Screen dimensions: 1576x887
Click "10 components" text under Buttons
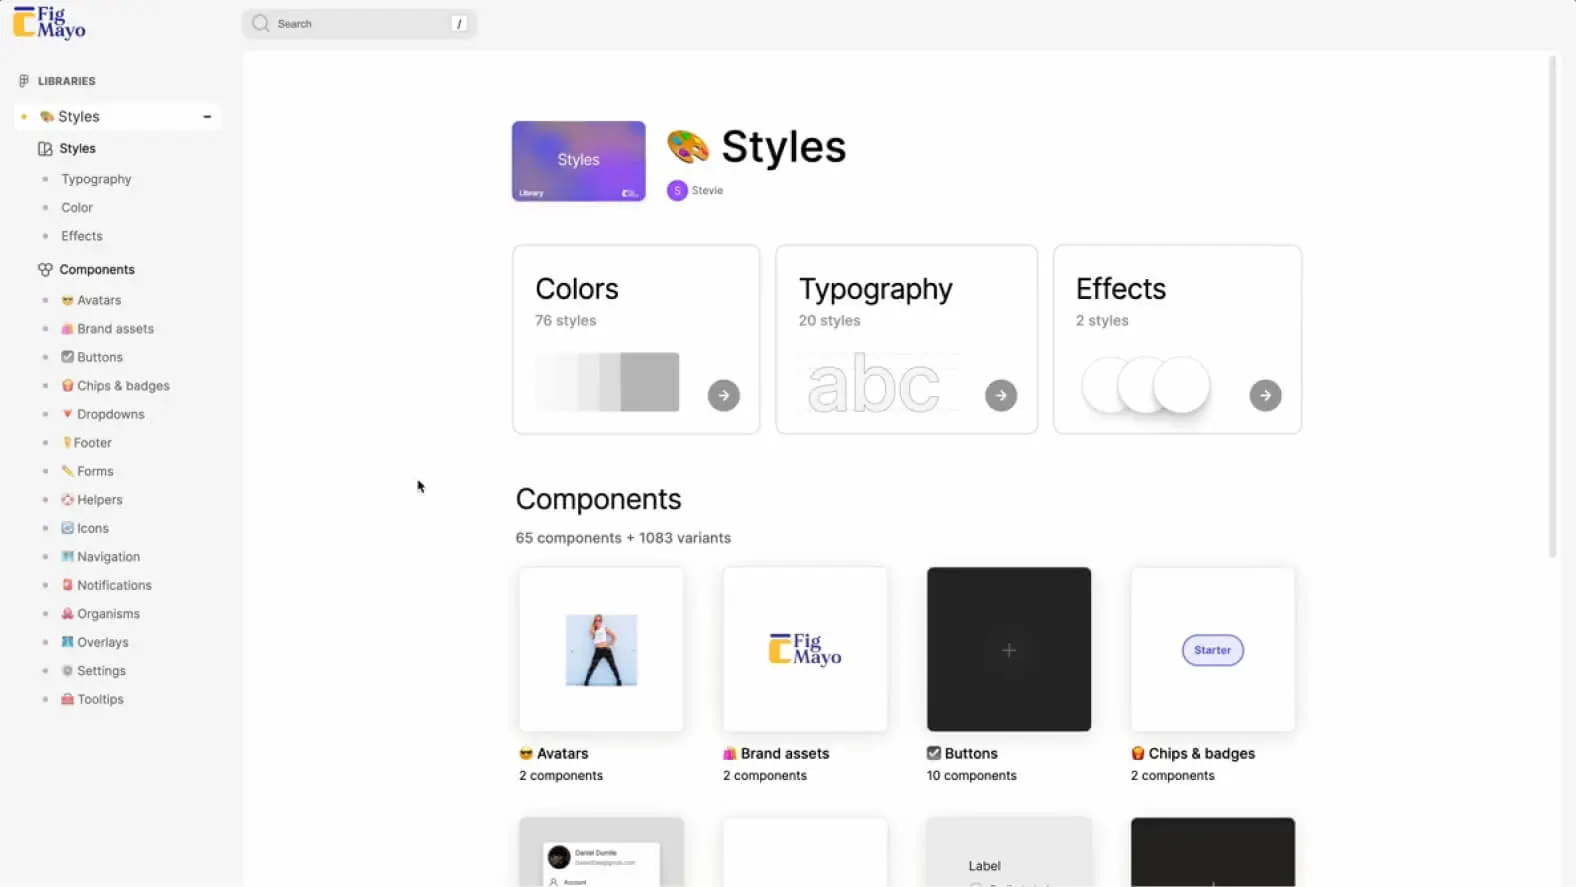click(971, 775)
